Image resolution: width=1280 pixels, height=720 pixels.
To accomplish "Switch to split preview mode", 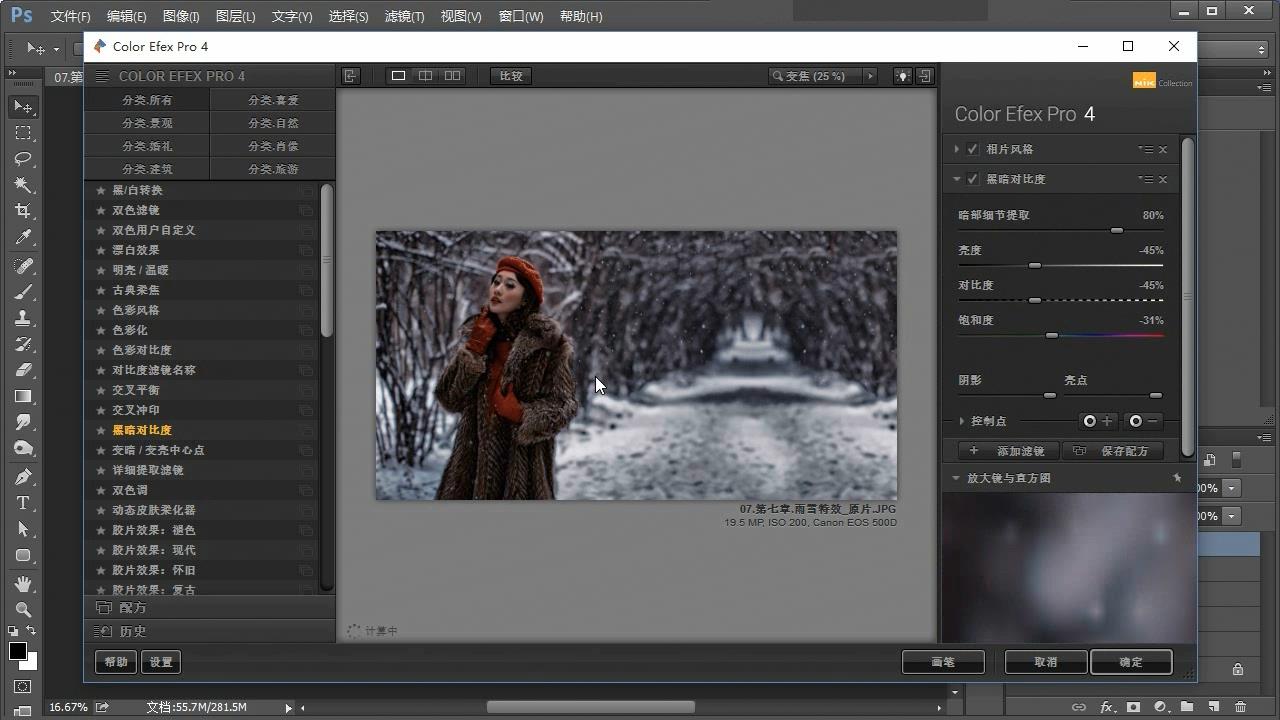I will (x=425, y=76).
